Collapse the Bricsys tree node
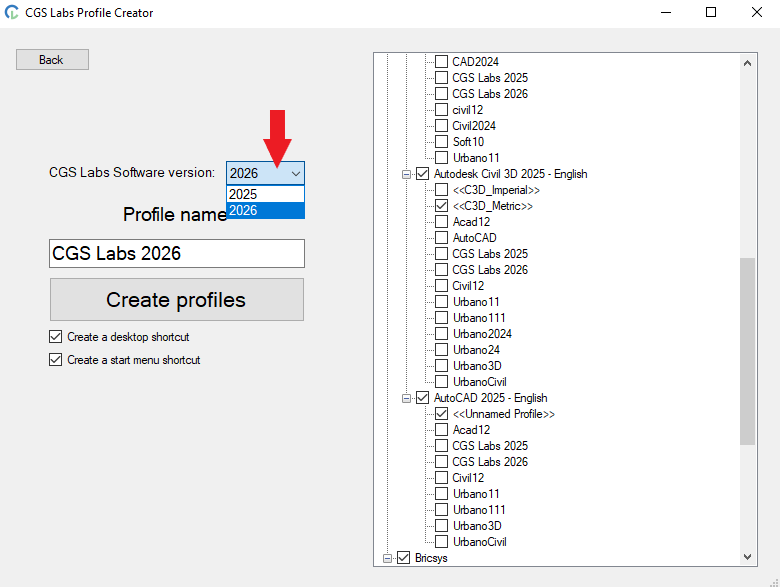Image resolution: width=780 pixels, height=587 pixels. [388, 558]
